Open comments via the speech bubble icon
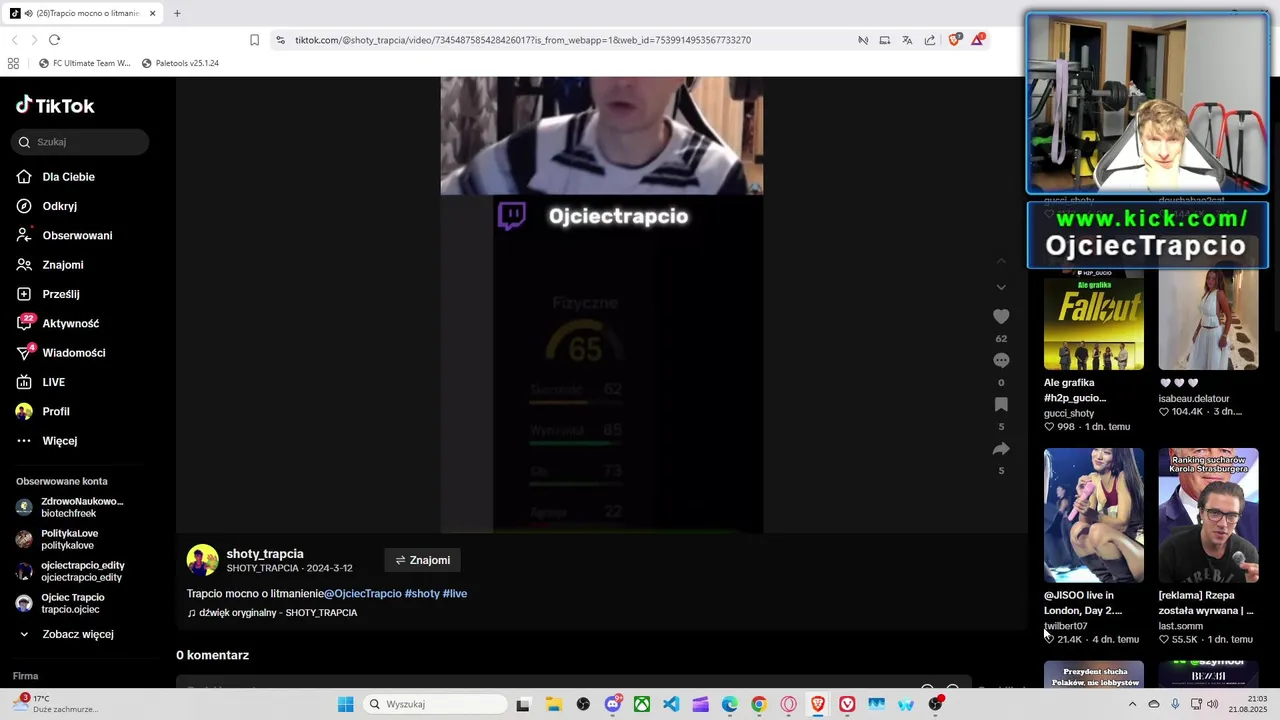The image size is (1280, 720). pyautogui.click(x=1001, y=360)
